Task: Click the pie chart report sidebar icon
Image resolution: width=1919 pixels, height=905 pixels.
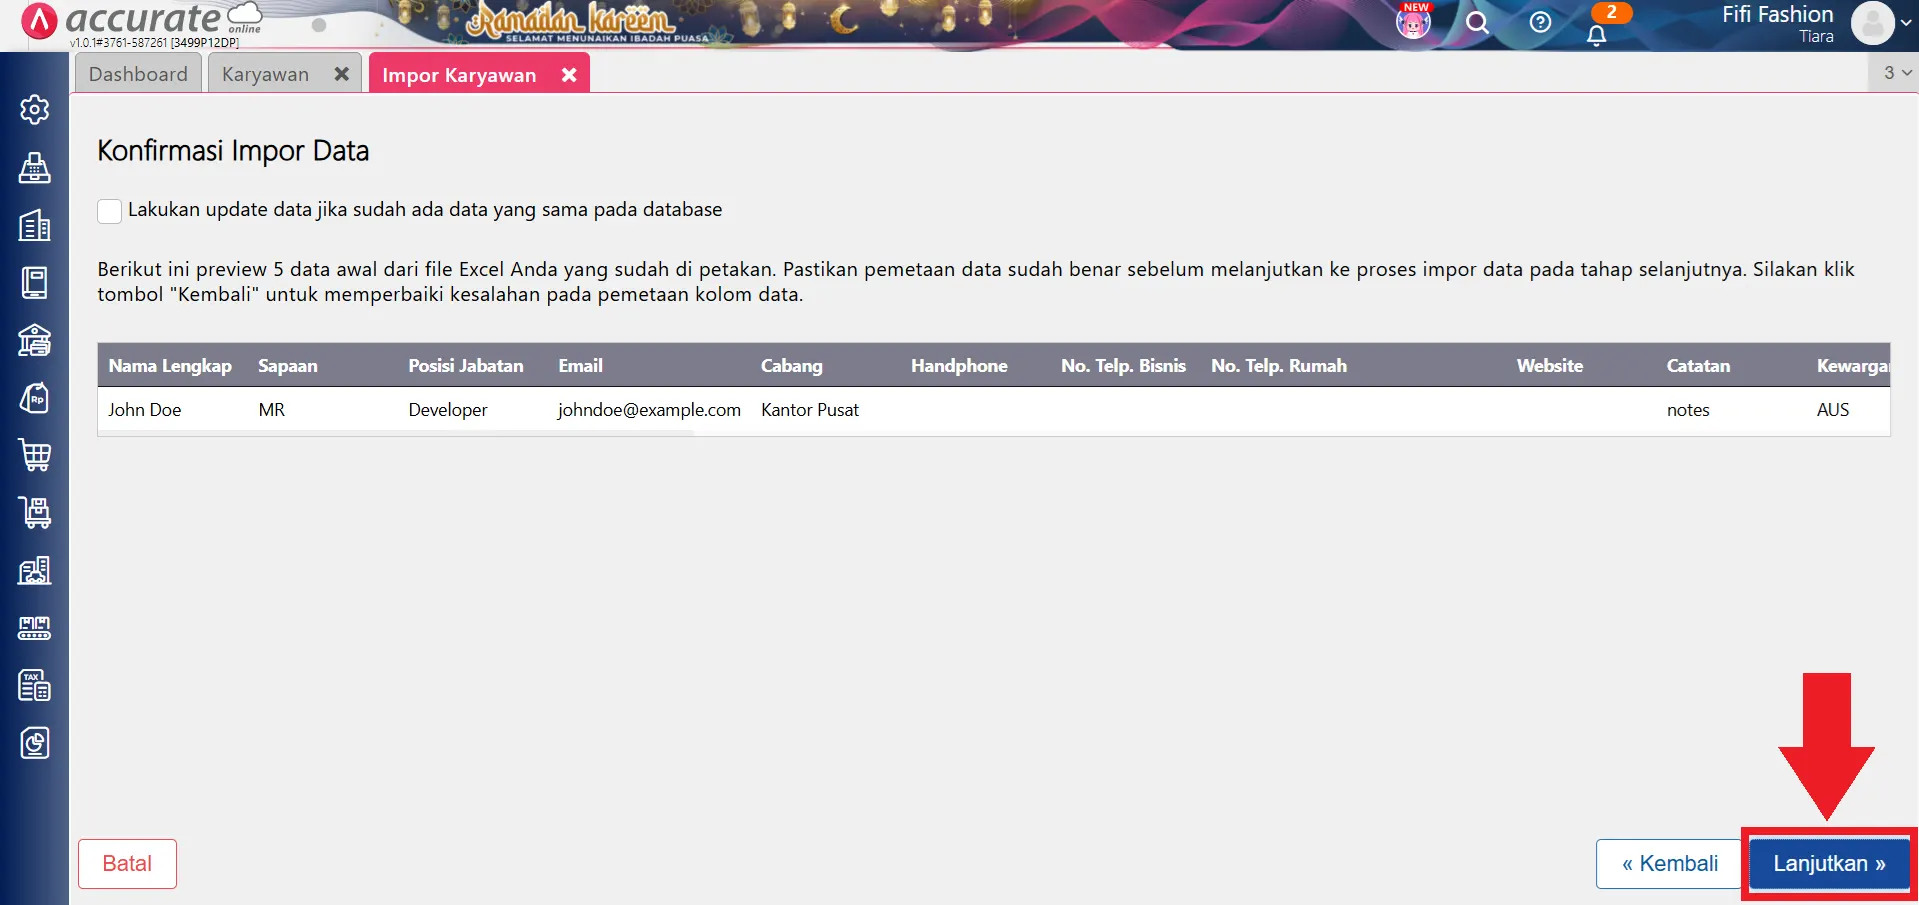Action: click(x=34, y=743)
